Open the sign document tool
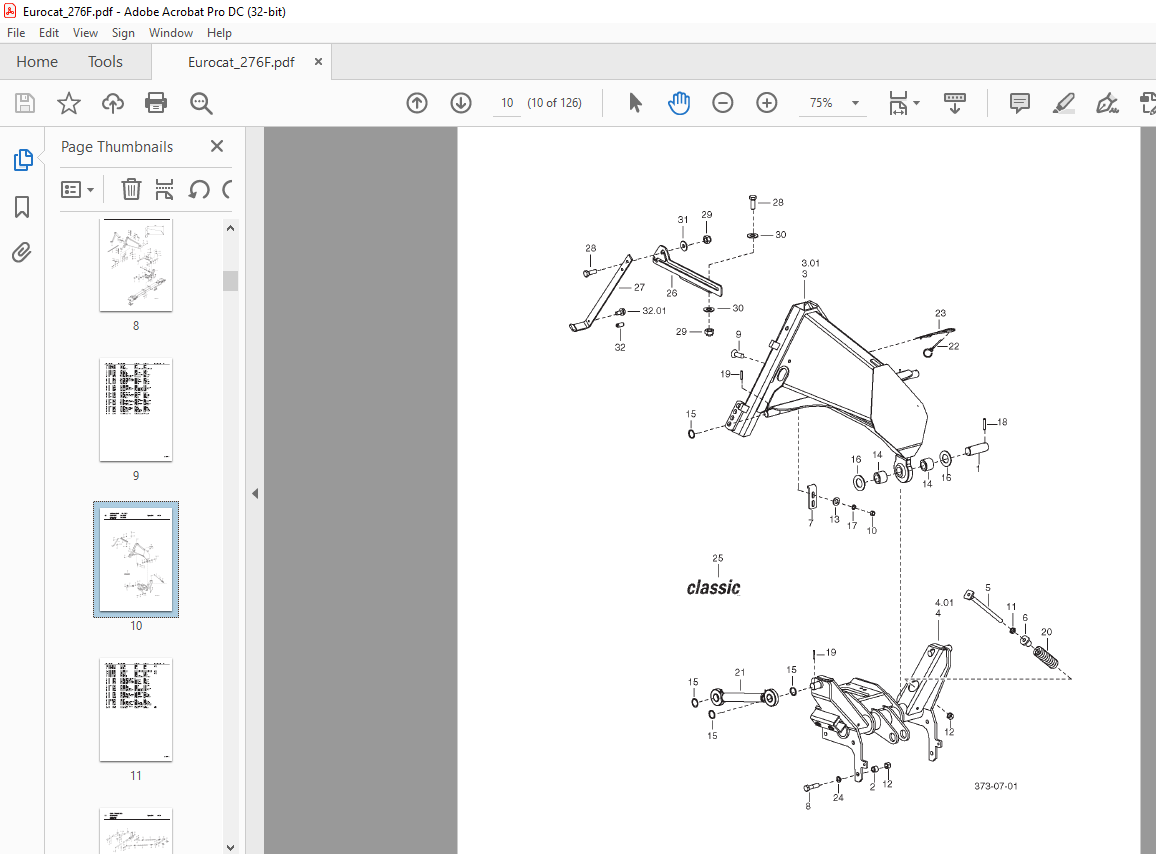The image size is (1156, 854). tap(1107, 103)
